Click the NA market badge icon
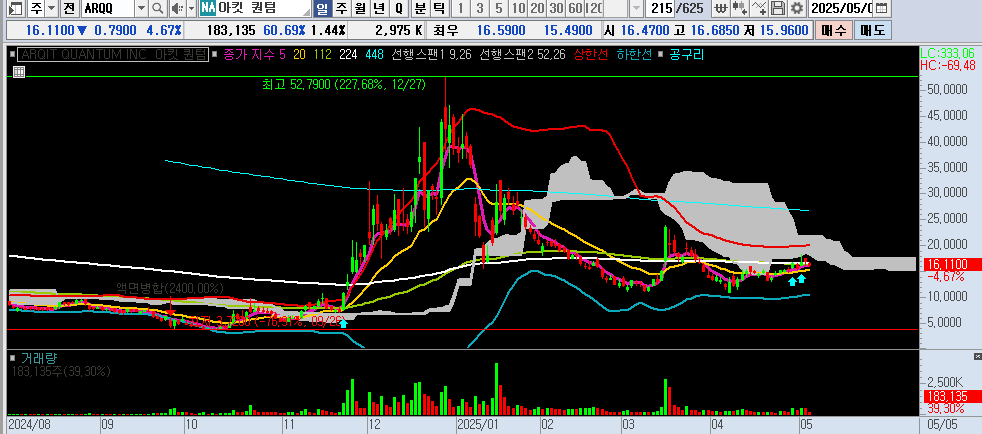This screenshot has width=982, height=434. click(209, 8)
